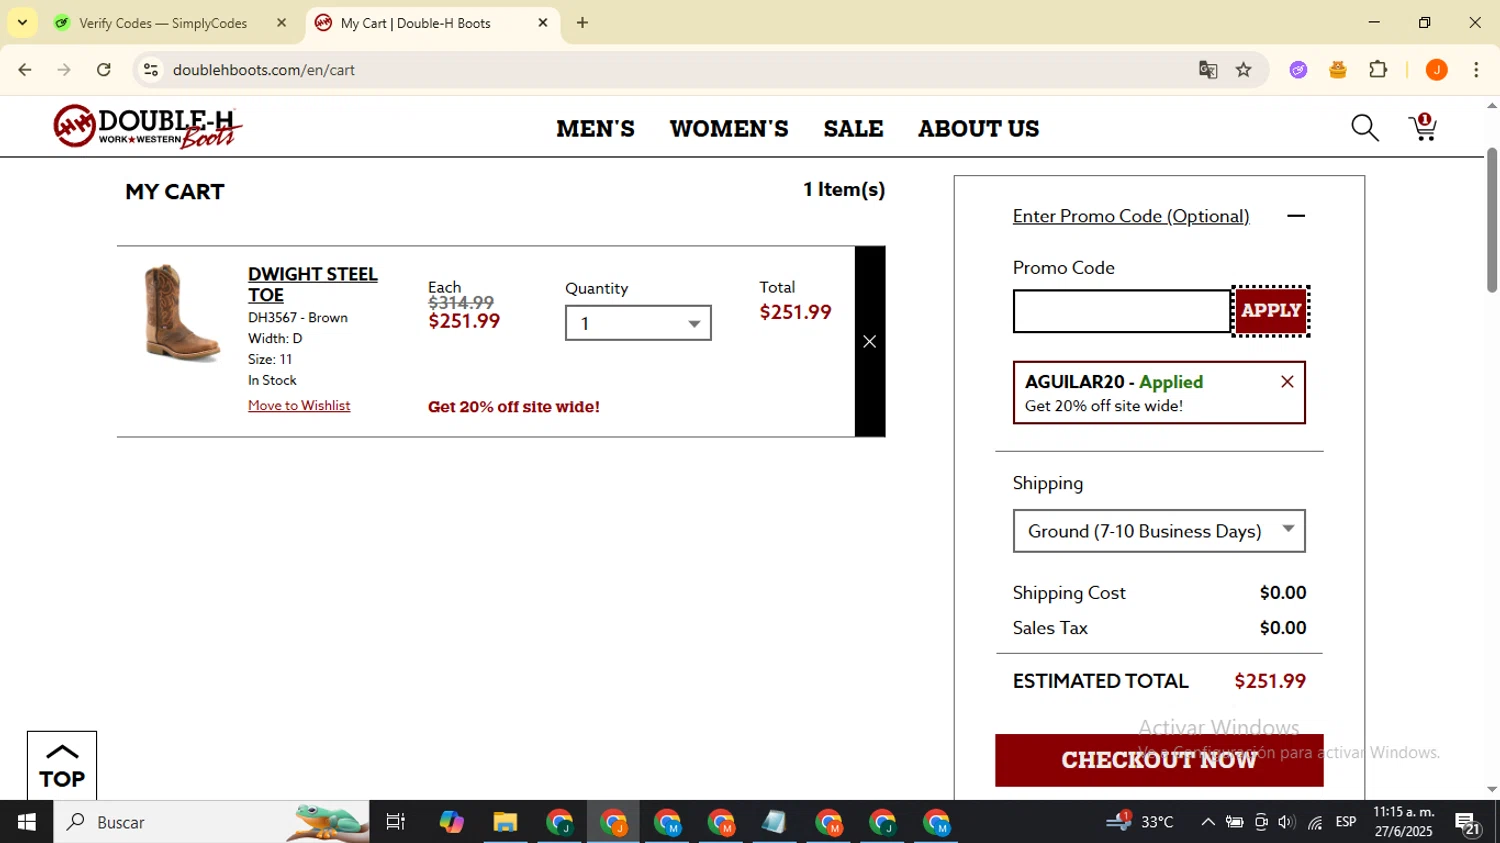Reload the page with refresh icon

coord(104,70)
